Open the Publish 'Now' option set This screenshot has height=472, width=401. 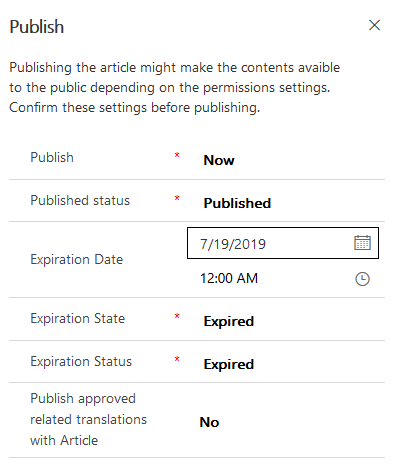pos(219,160)
